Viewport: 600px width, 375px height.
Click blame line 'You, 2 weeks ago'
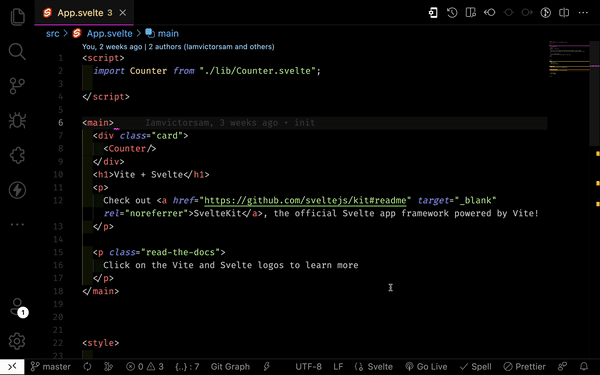[112, 47]
